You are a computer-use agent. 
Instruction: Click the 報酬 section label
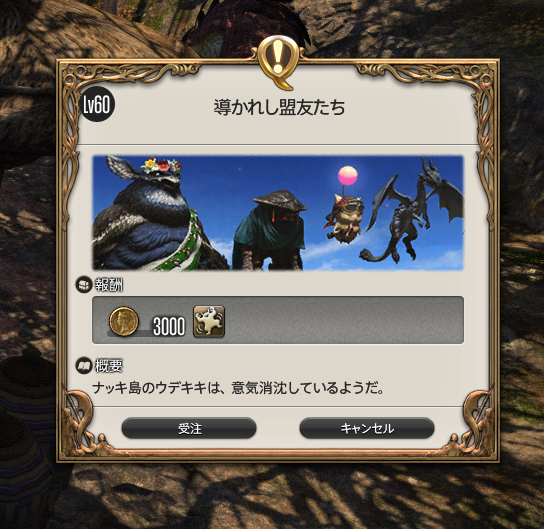point(109,285)
